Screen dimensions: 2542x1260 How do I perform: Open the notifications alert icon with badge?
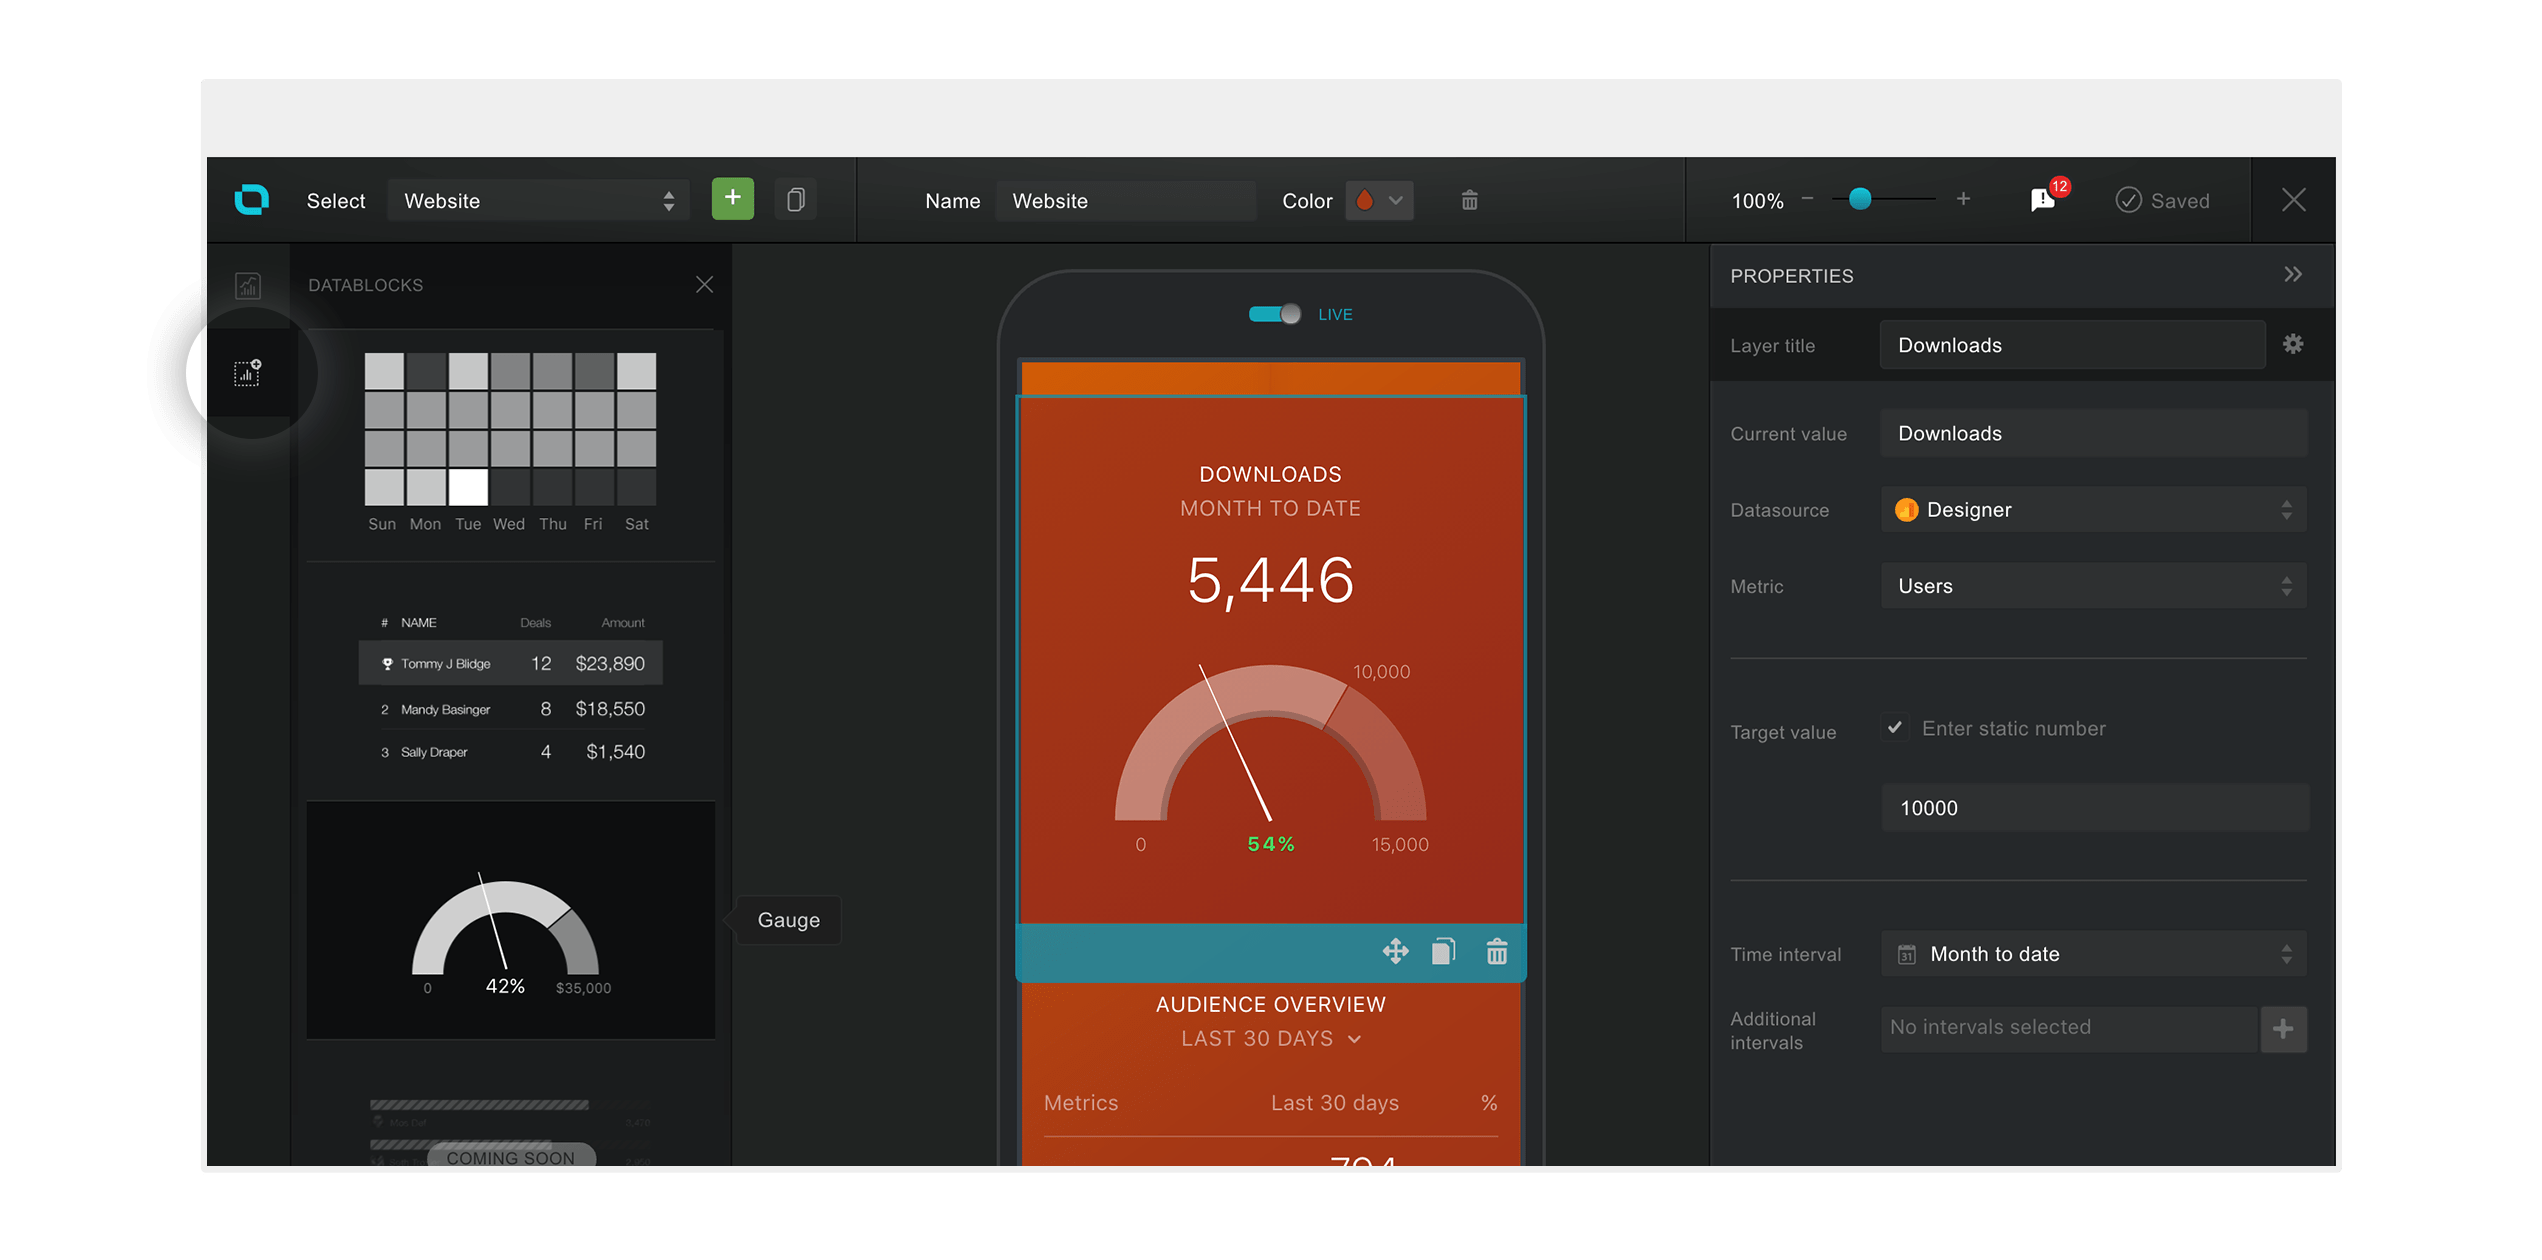click(2043, 200)
